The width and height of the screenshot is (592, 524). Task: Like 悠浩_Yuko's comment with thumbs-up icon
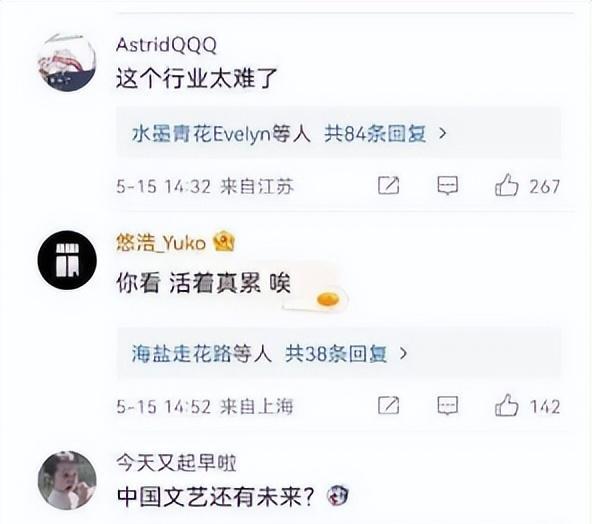click(506, 405)
